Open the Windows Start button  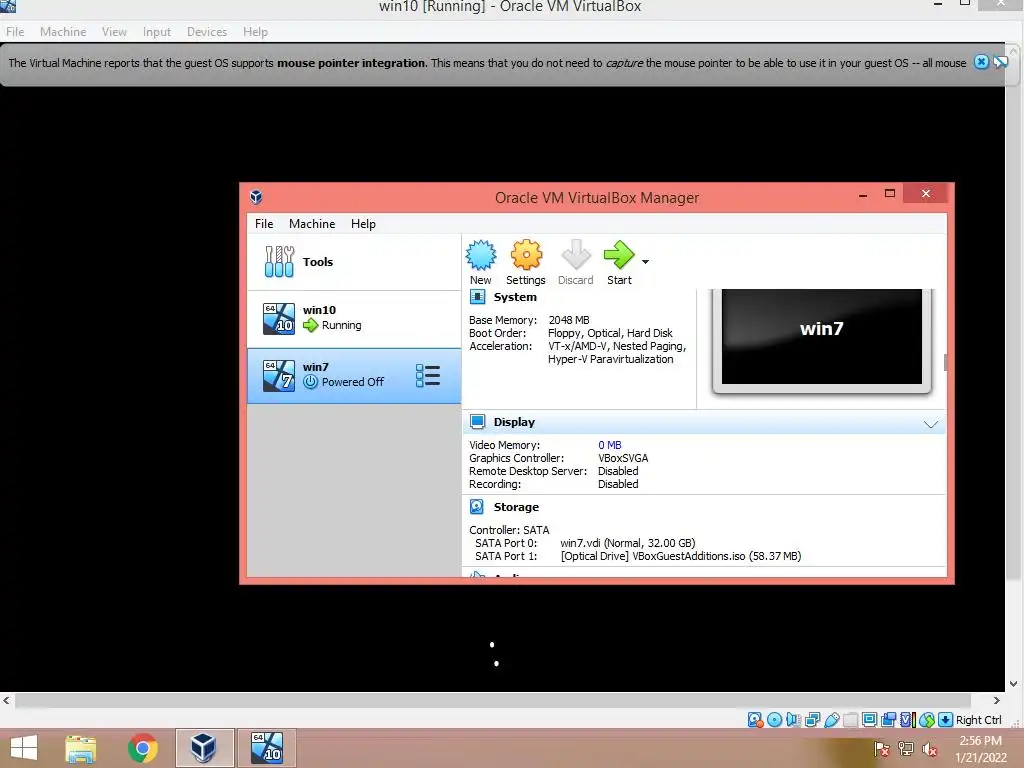tap(24, 748)
